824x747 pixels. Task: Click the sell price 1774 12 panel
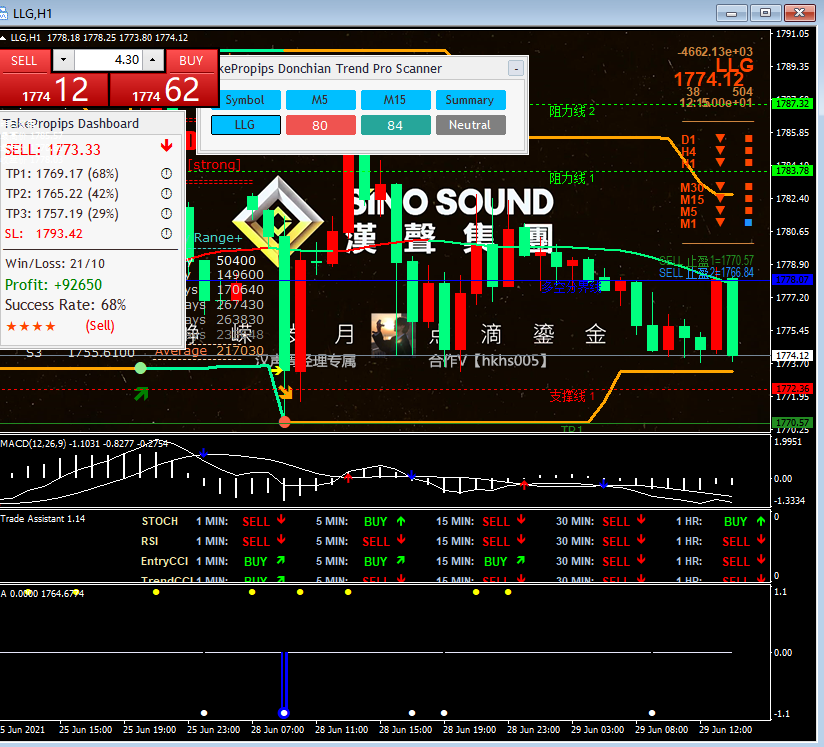(x=54, y=90)
